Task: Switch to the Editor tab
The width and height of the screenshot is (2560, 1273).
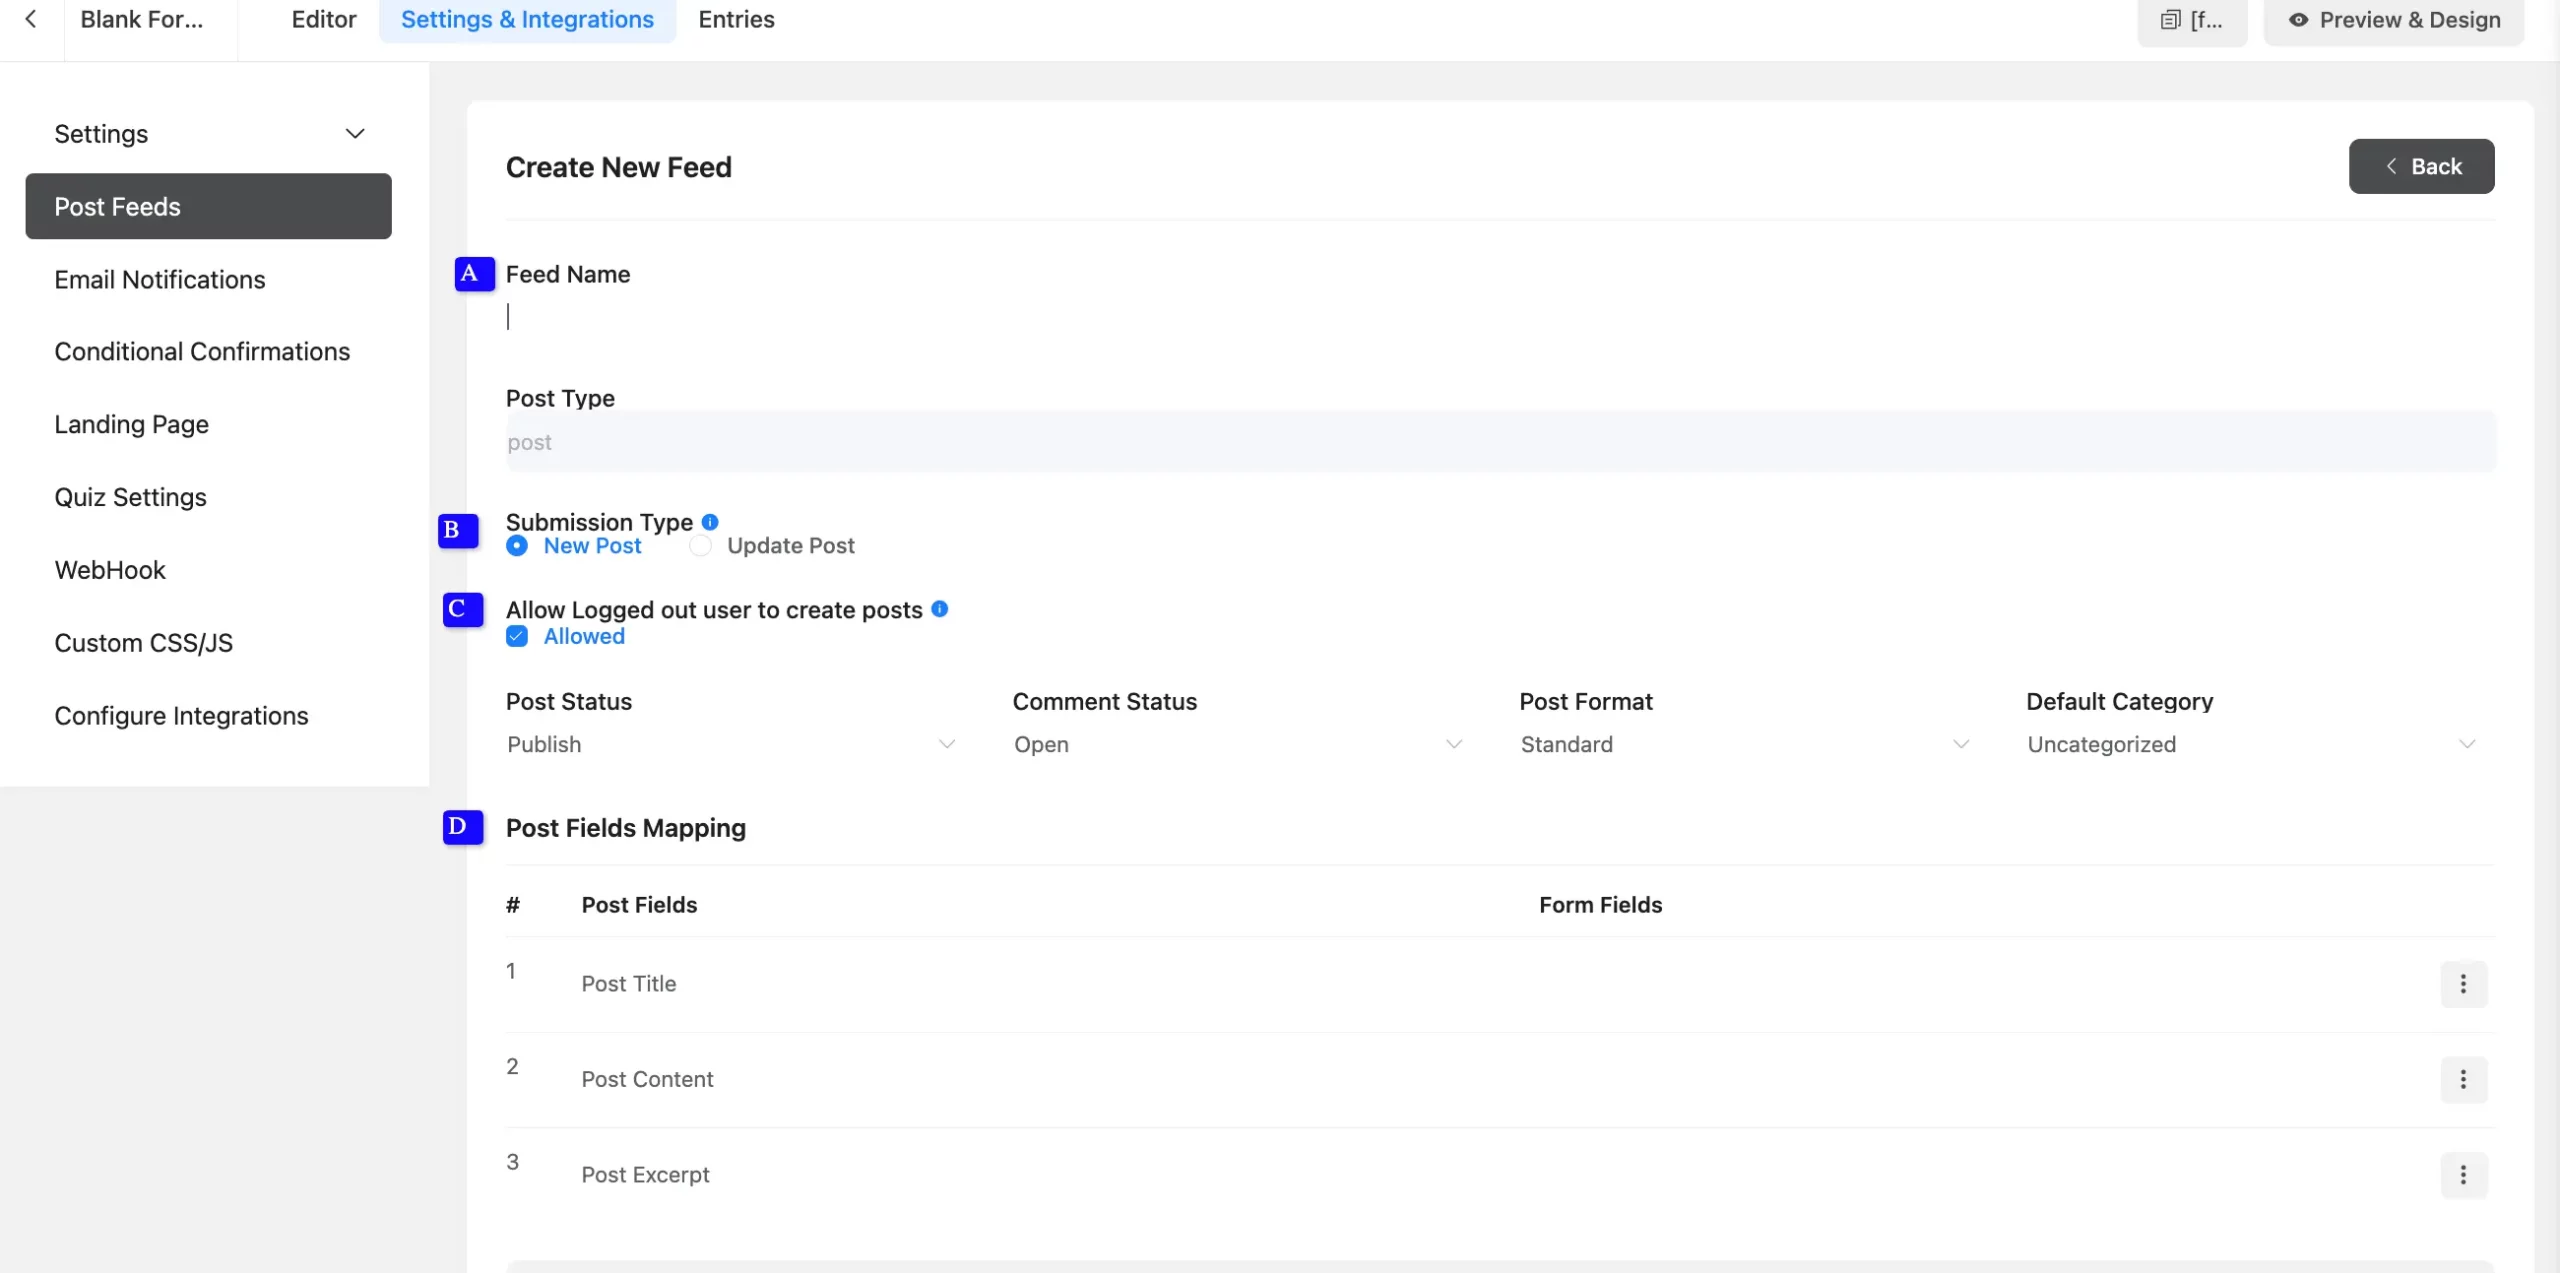Action: coord(324,20)
